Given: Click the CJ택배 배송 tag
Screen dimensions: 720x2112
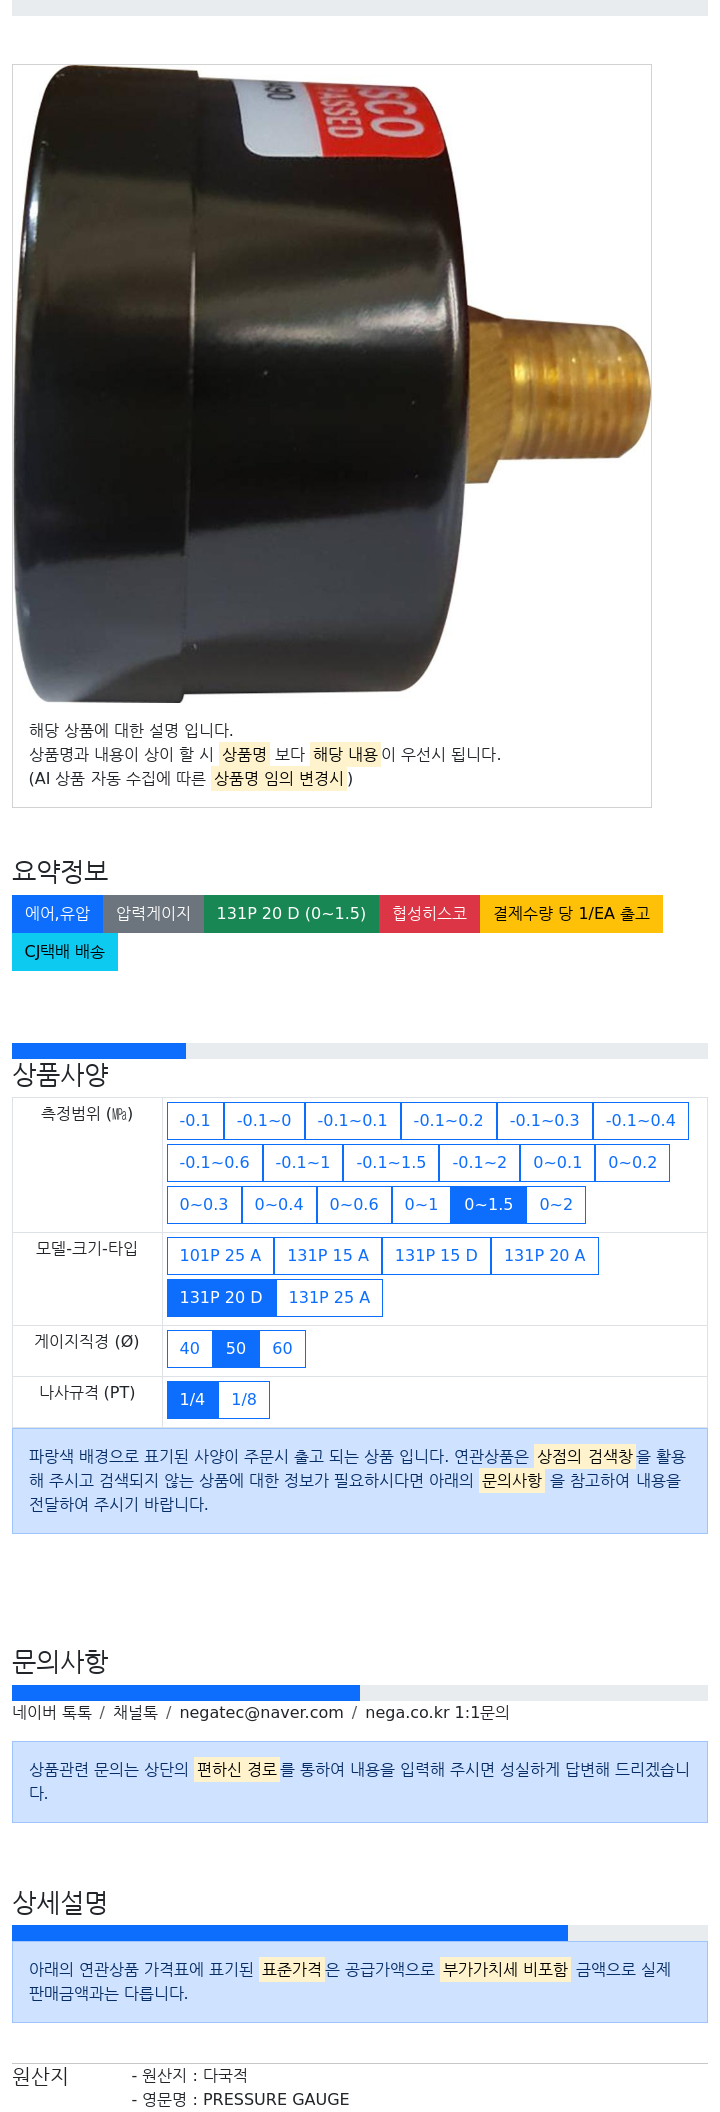Looking at the screenshot, I should 65,952.
